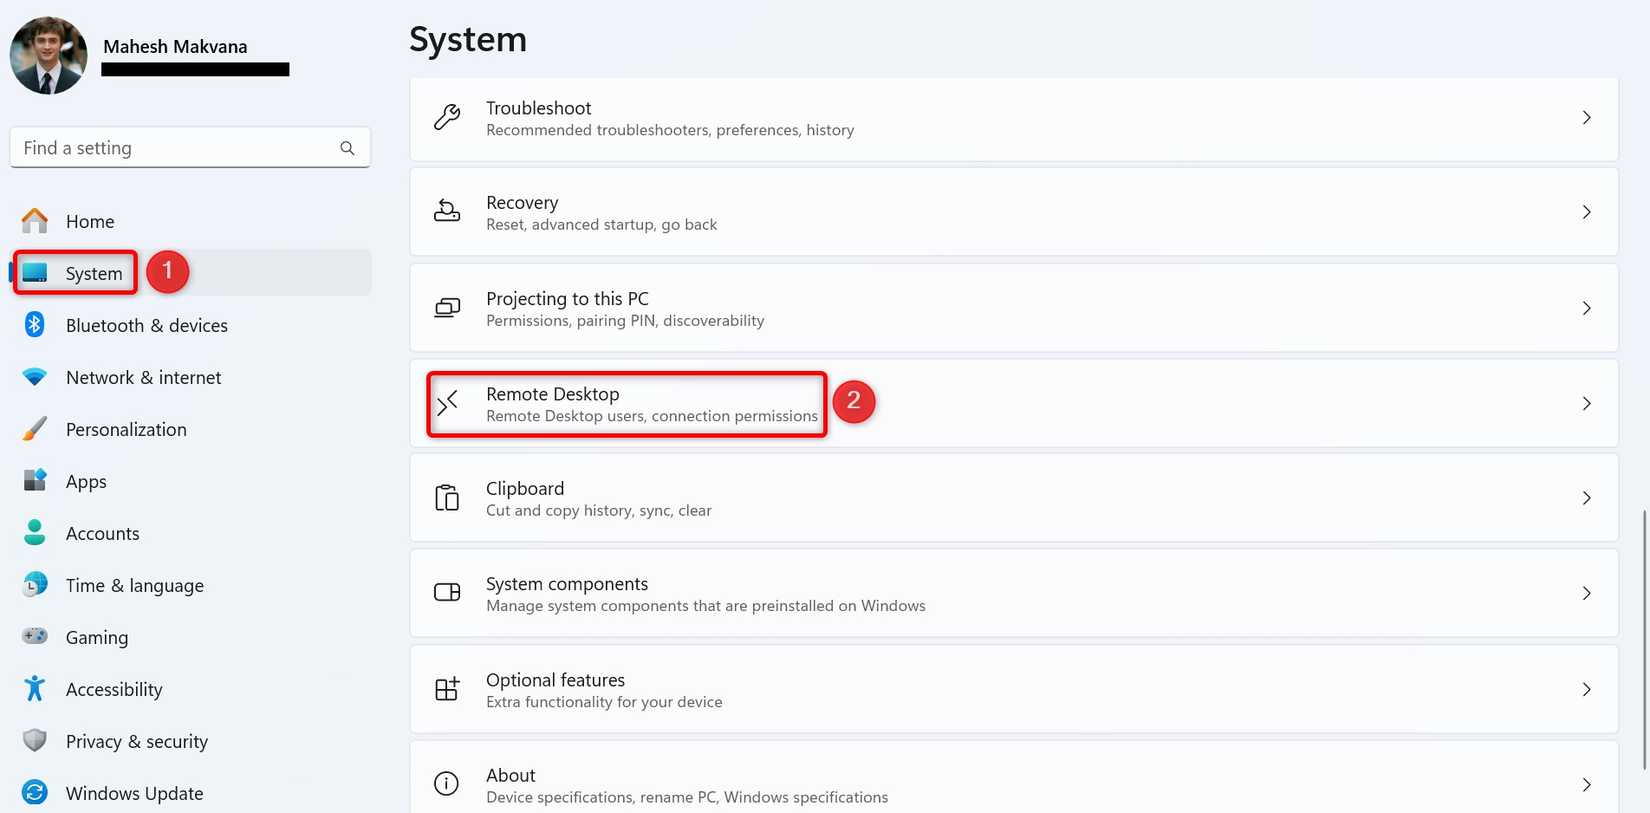Click the Find a setting search box
This screenshot has height=813, width=1650.
(x=175, y=148)
